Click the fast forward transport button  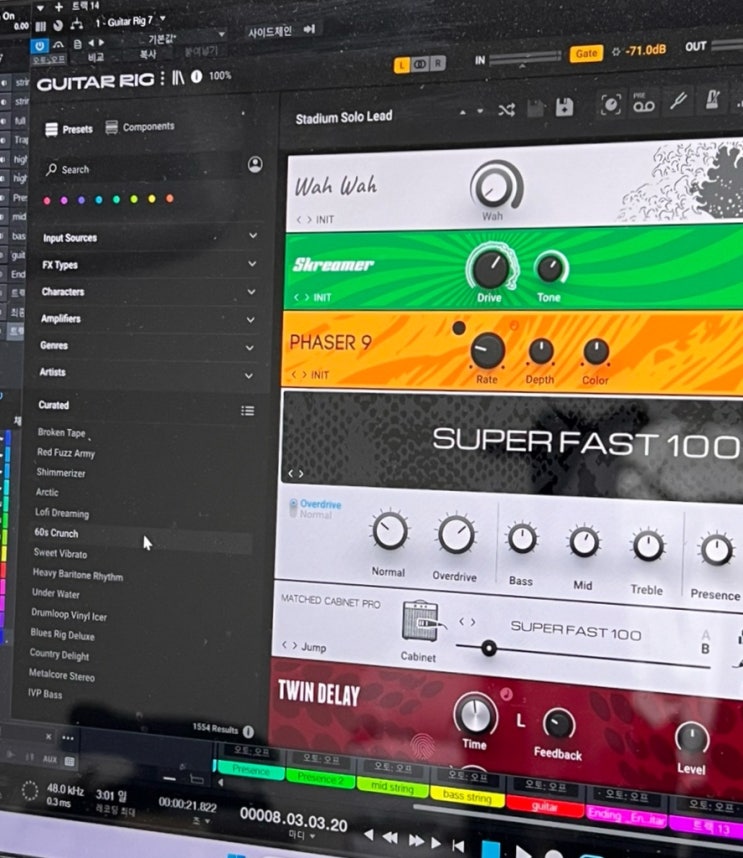coord(416,840)
